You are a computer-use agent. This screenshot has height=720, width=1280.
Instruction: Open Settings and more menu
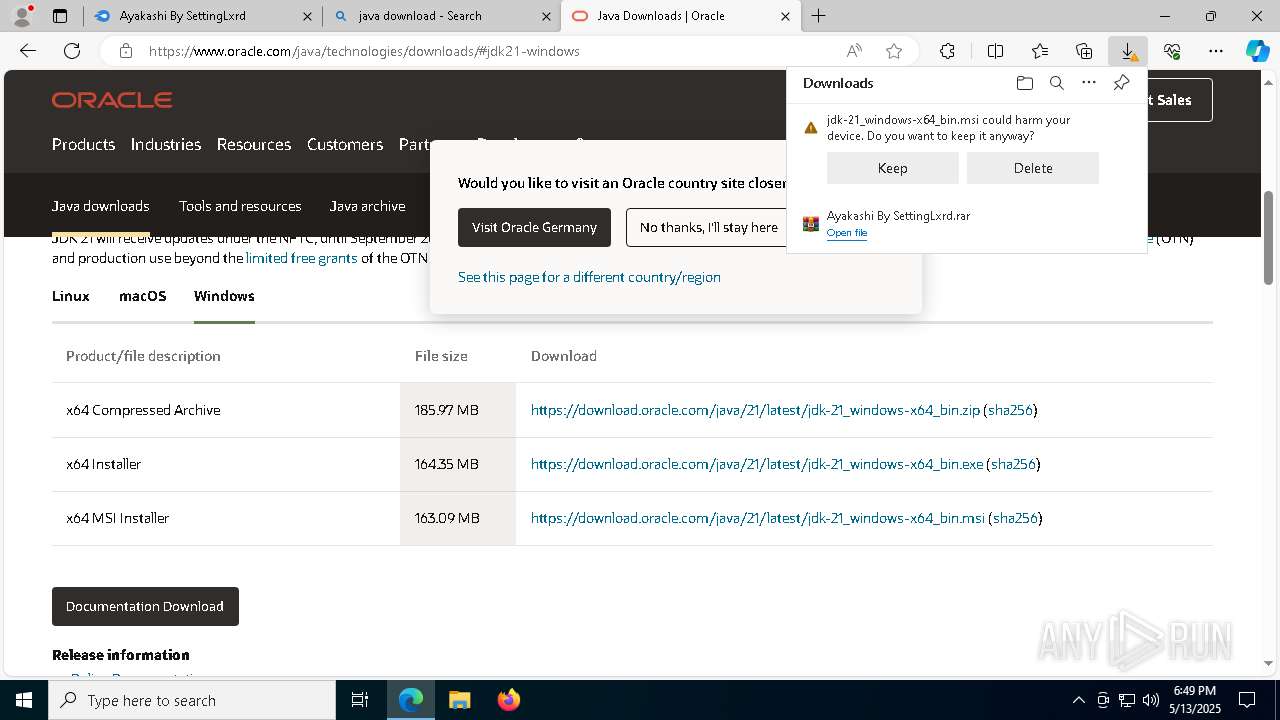(1216, 51)
